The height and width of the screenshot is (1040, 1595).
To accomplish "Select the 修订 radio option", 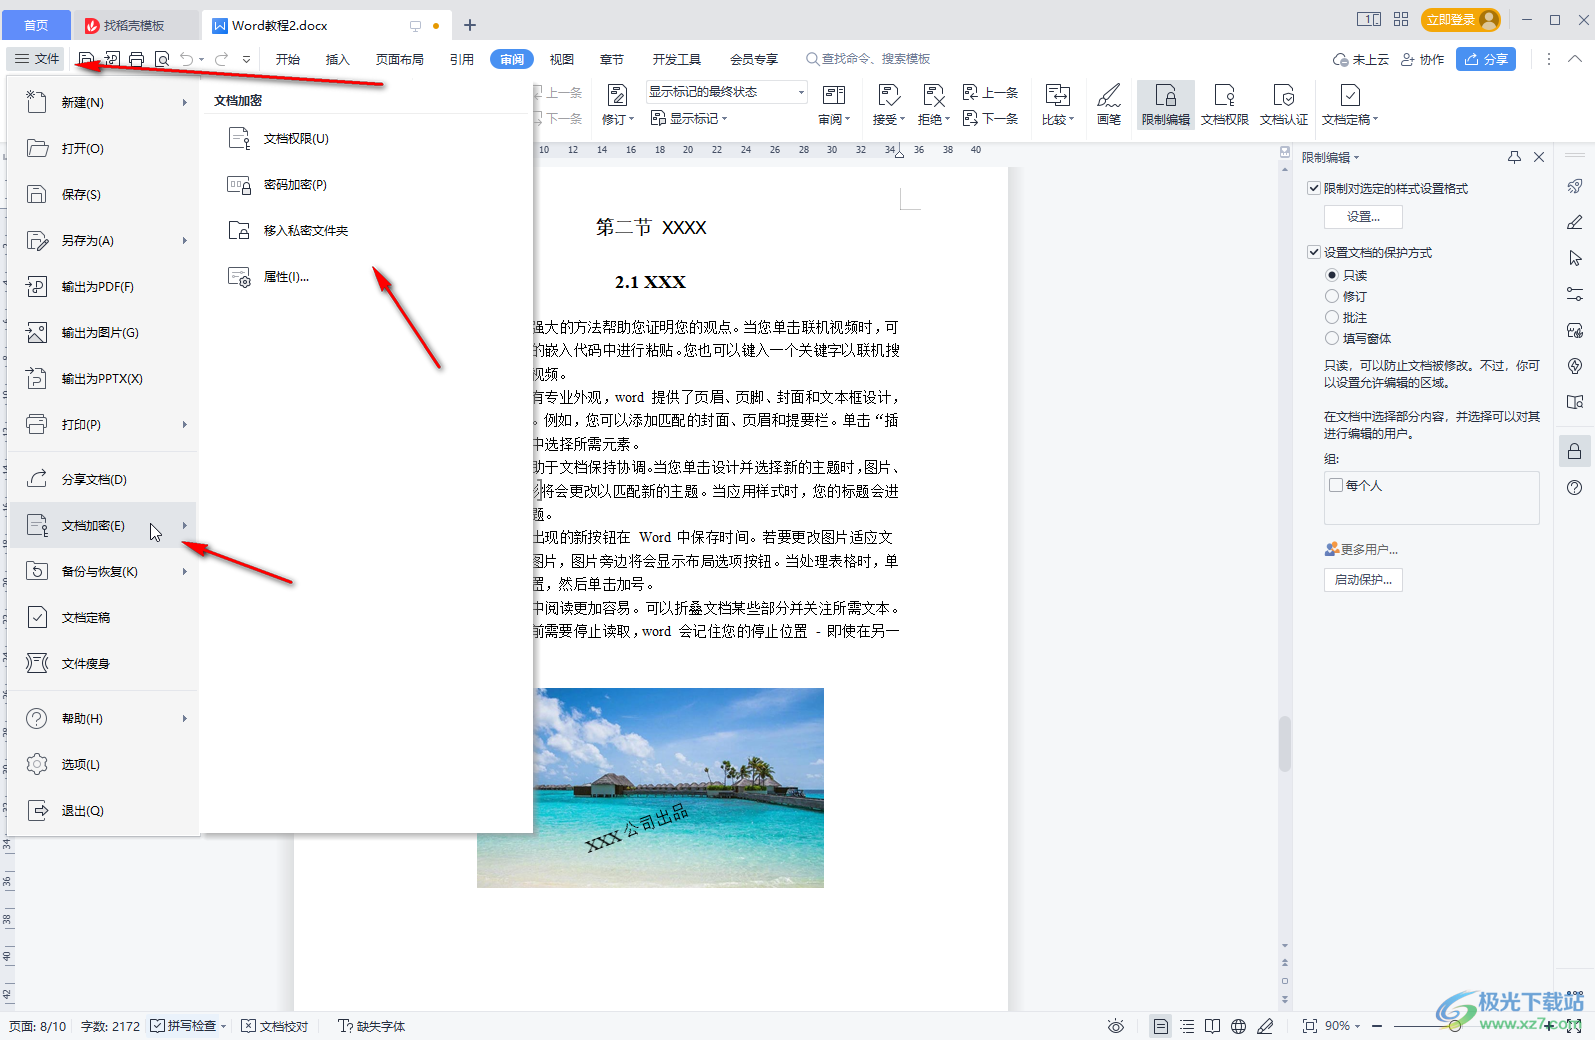I will click(1332, 296).
